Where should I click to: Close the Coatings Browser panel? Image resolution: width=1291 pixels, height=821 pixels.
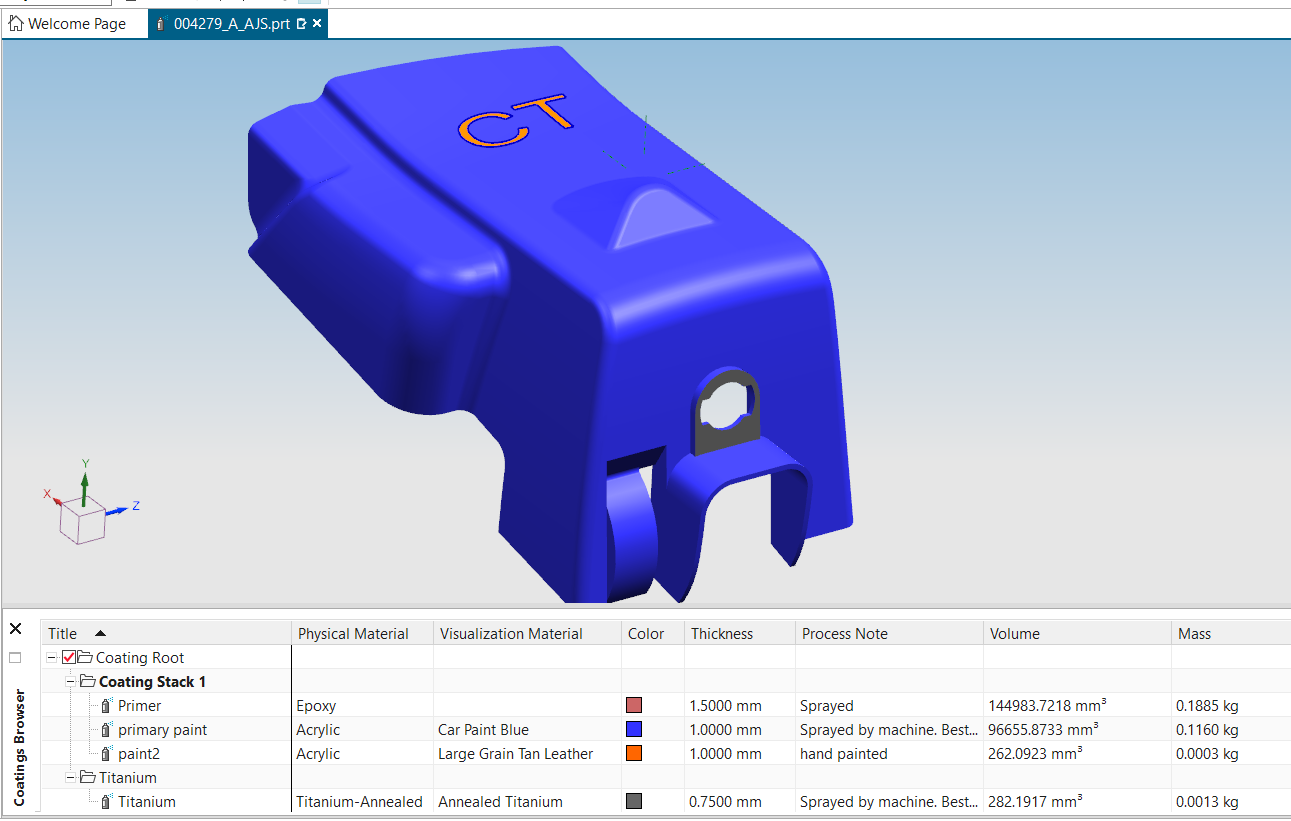[16, 629]
